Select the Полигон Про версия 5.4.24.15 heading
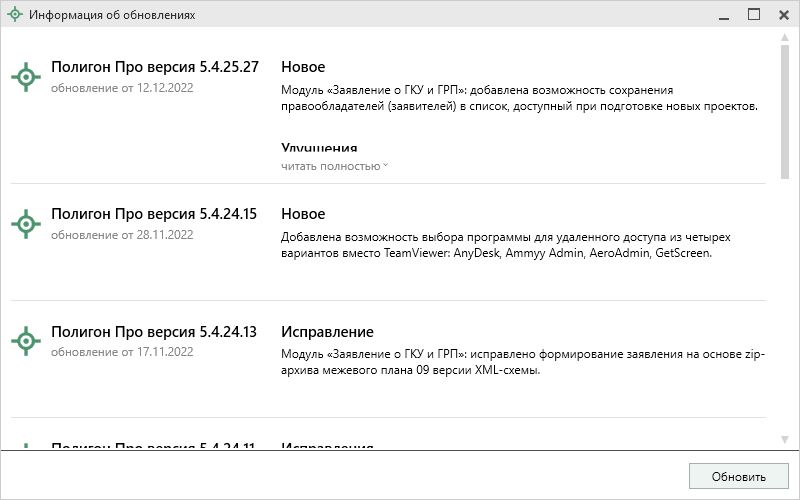 [x=155, y=214]
